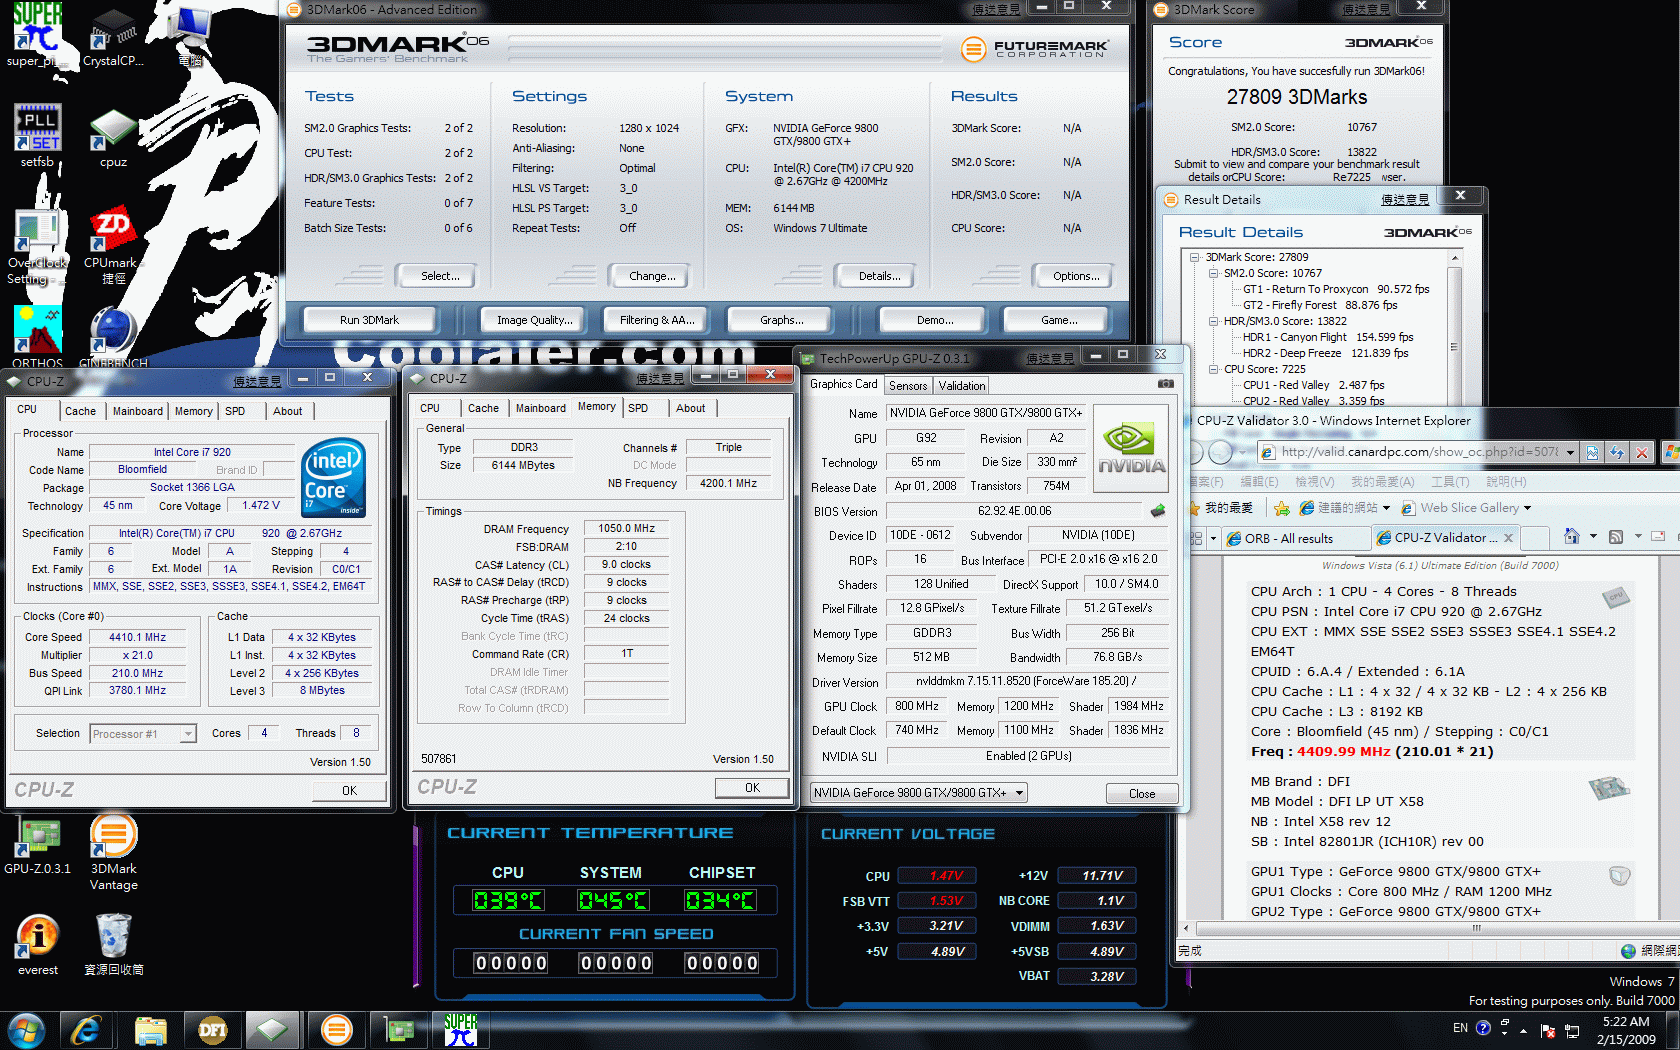Open the CPUmark shortcut on desktop
The height and width of the screenshot is (1050, 1680).
(113, 247)
